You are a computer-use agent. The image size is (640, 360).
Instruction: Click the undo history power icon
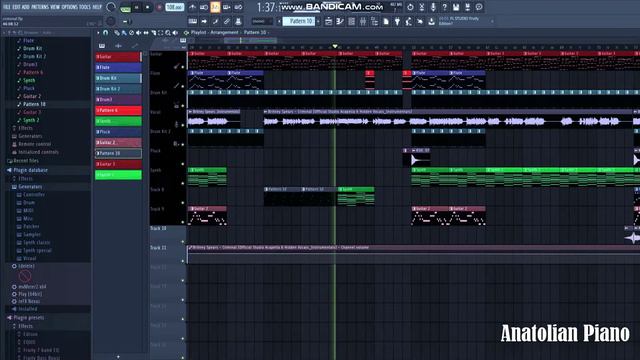click(410, 7)
